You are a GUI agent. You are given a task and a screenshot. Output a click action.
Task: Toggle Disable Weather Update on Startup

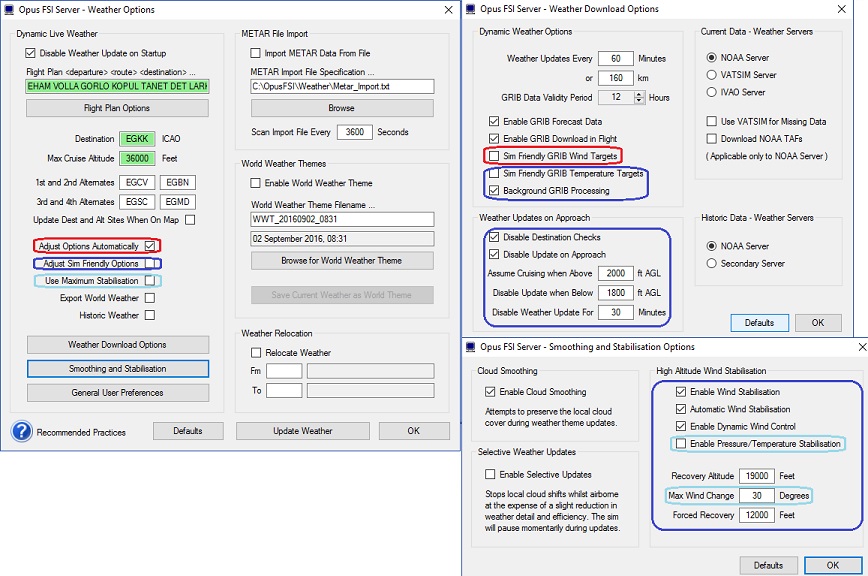(30, 53)
